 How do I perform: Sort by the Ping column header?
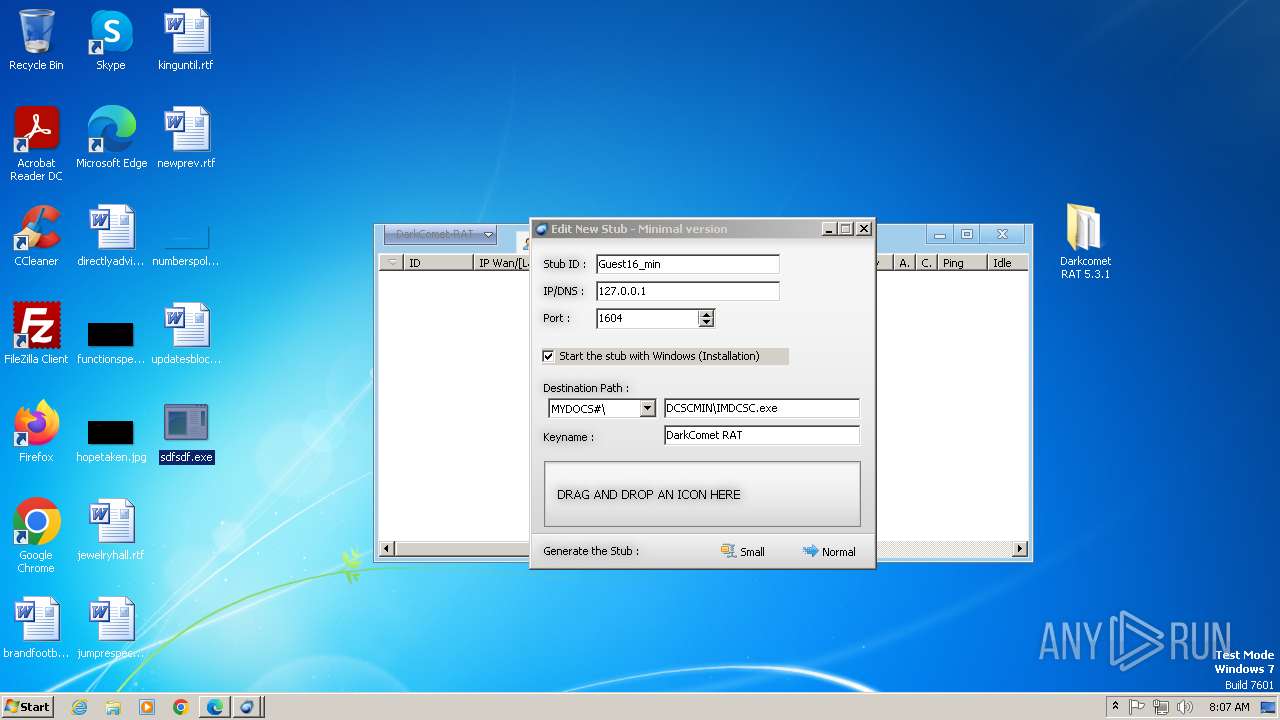click(x=962, y=263)
